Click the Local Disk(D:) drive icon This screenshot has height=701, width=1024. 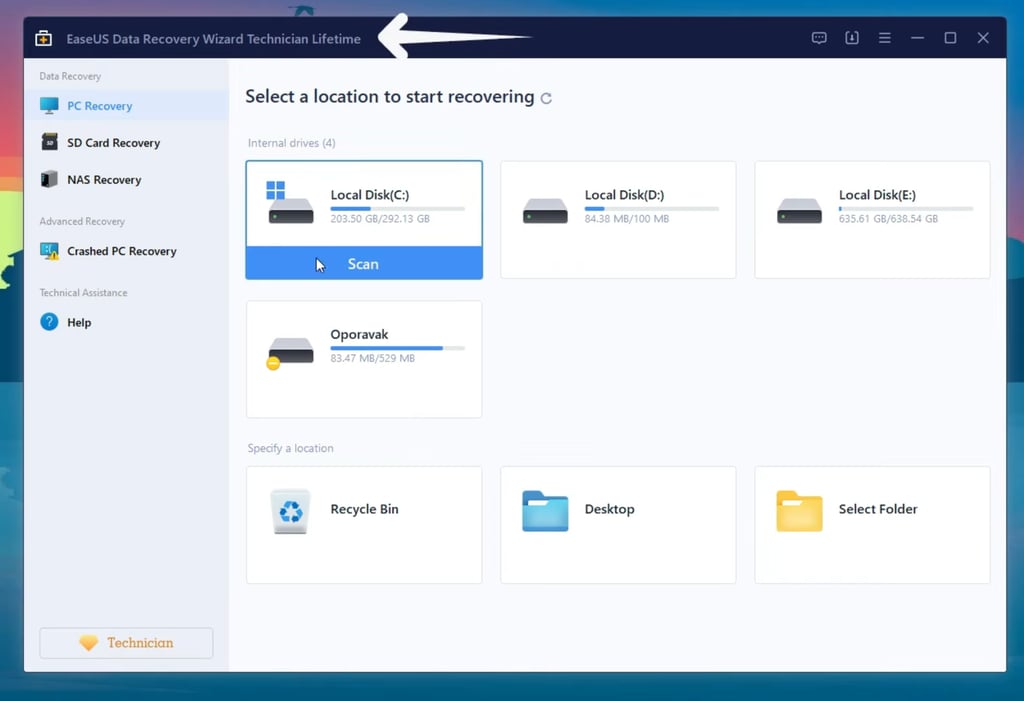coord(545,211)
